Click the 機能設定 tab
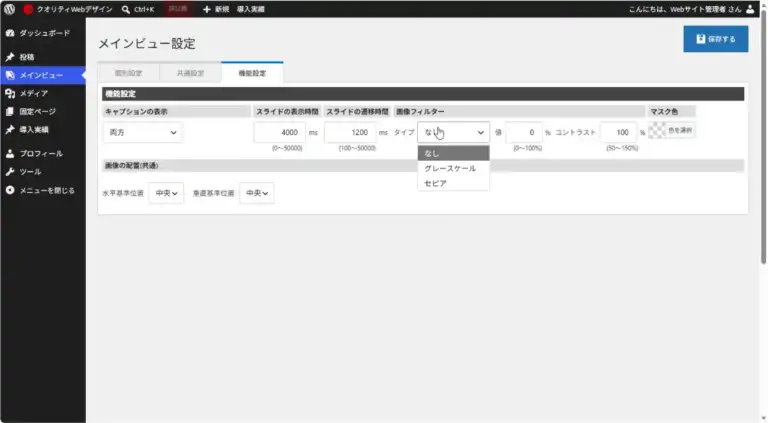 pos(252,73)
